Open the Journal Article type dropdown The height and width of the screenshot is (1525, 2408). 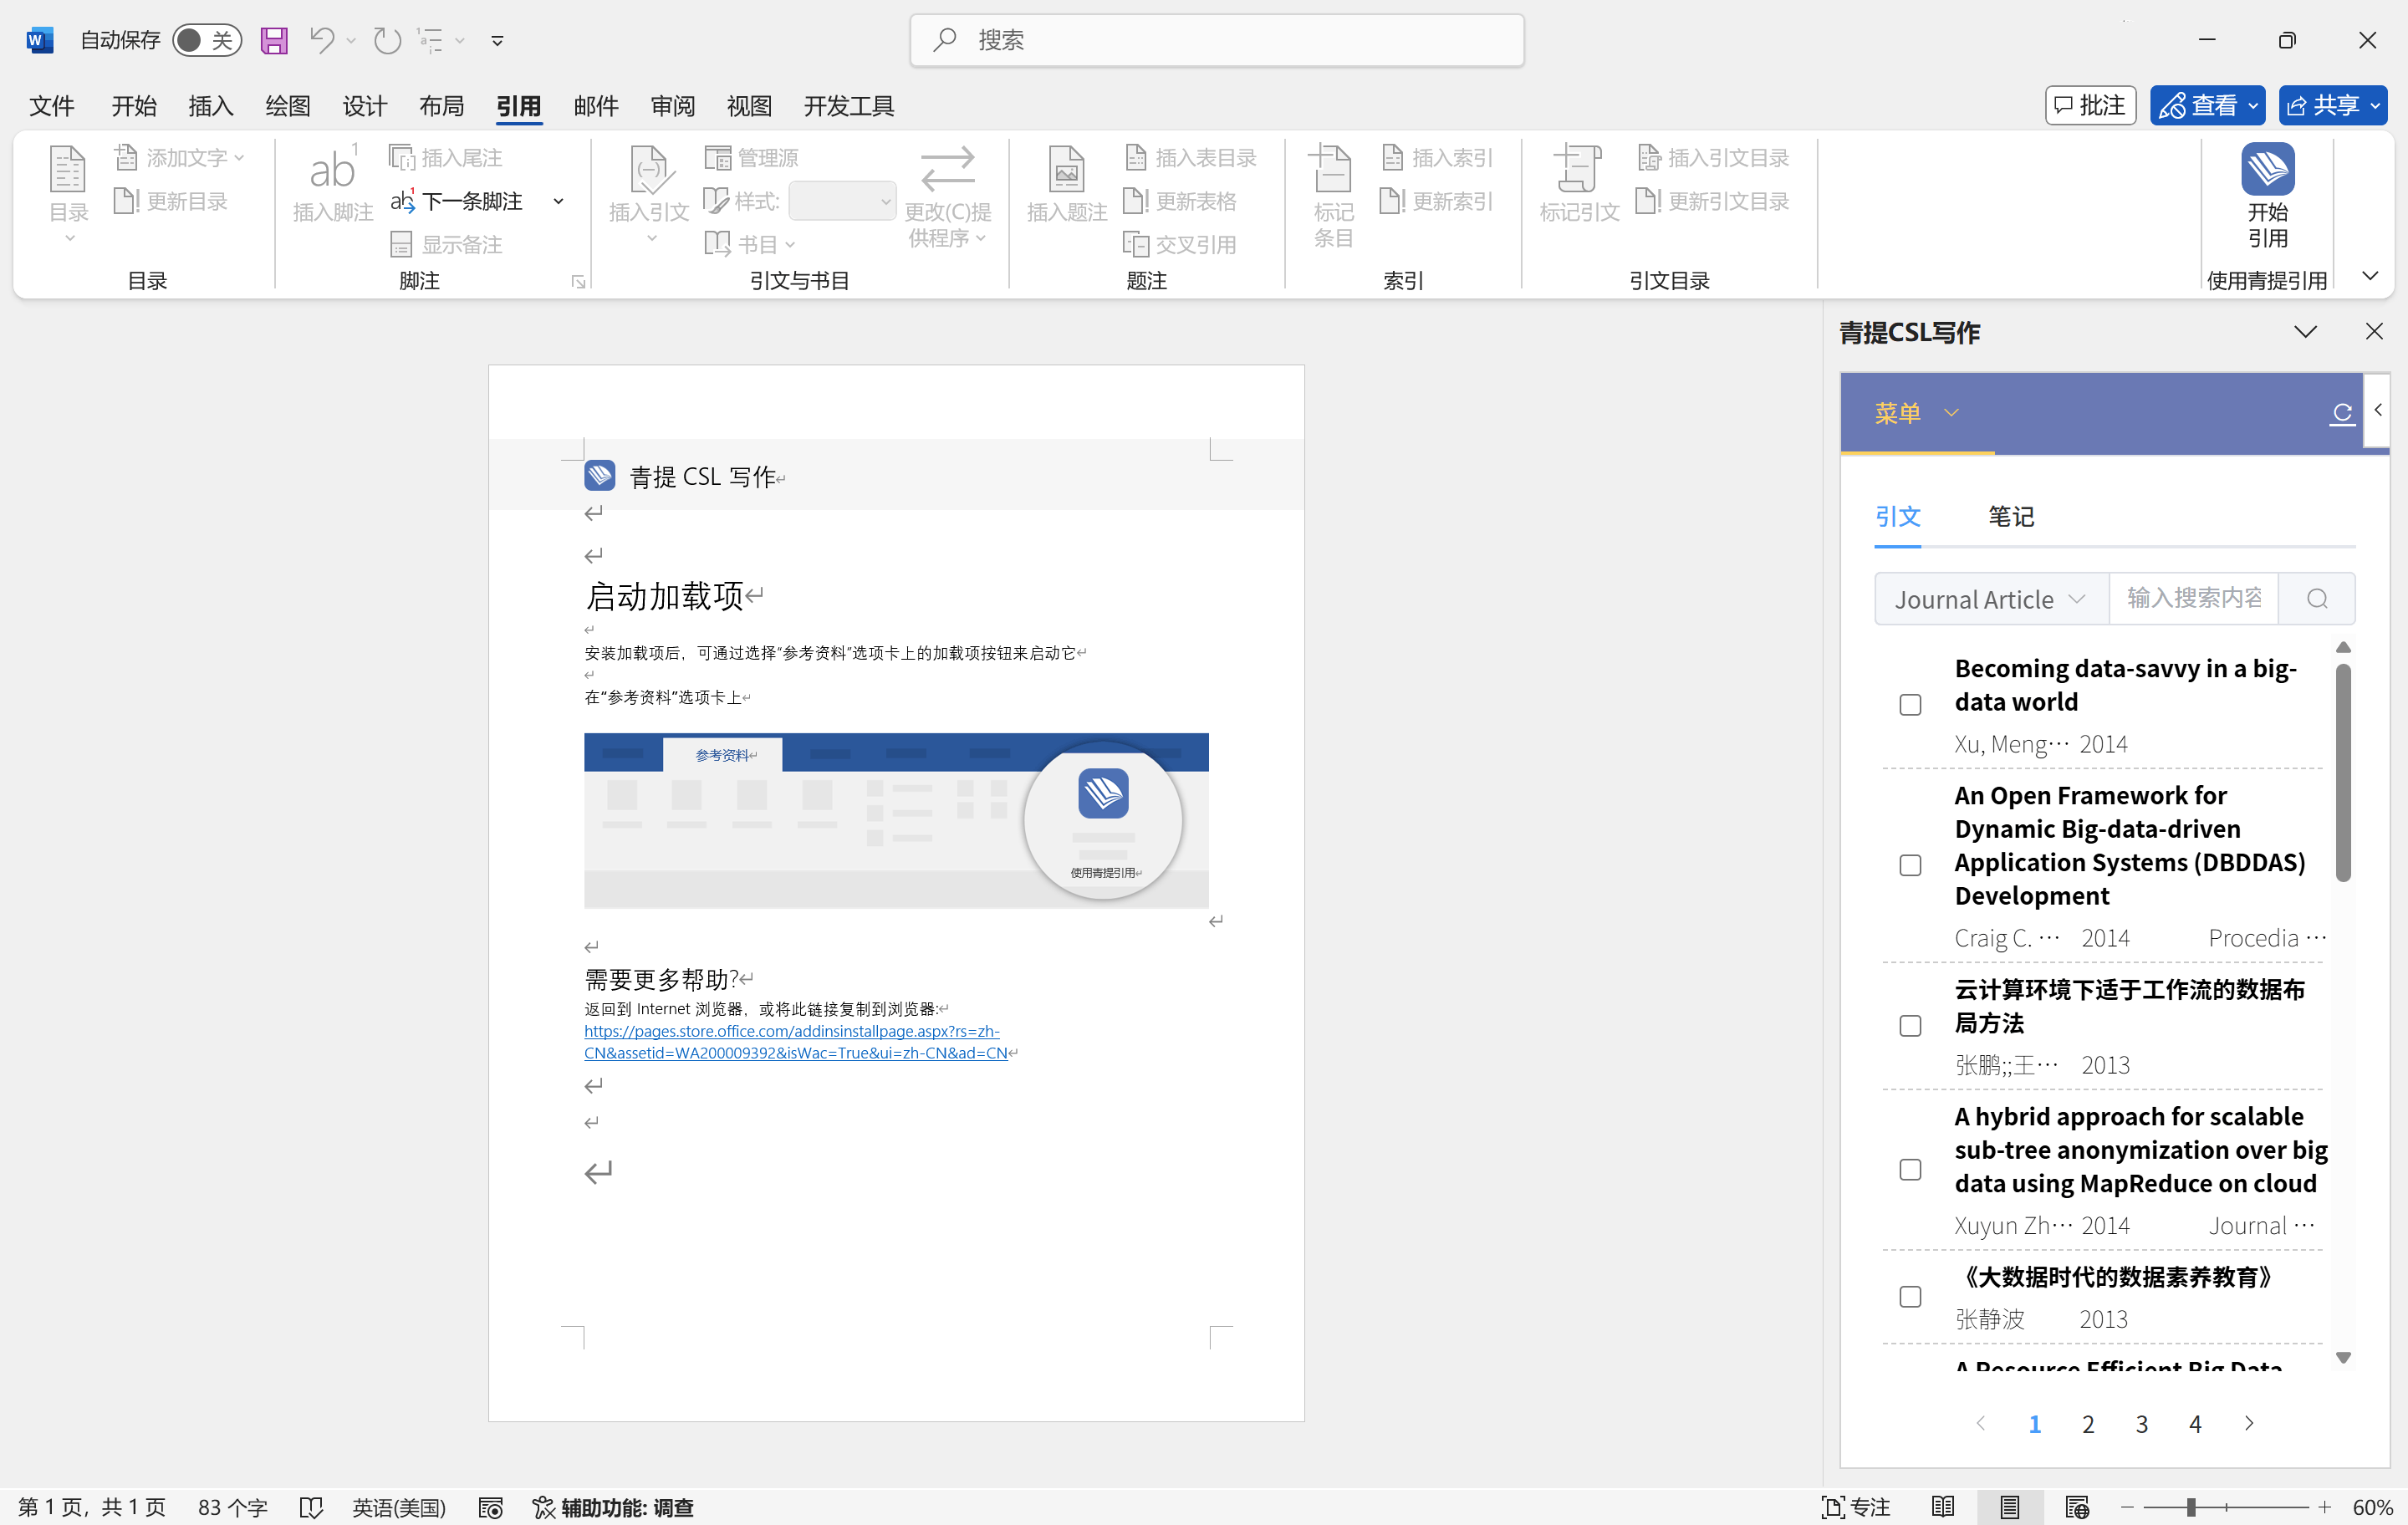click(1990, 599)
